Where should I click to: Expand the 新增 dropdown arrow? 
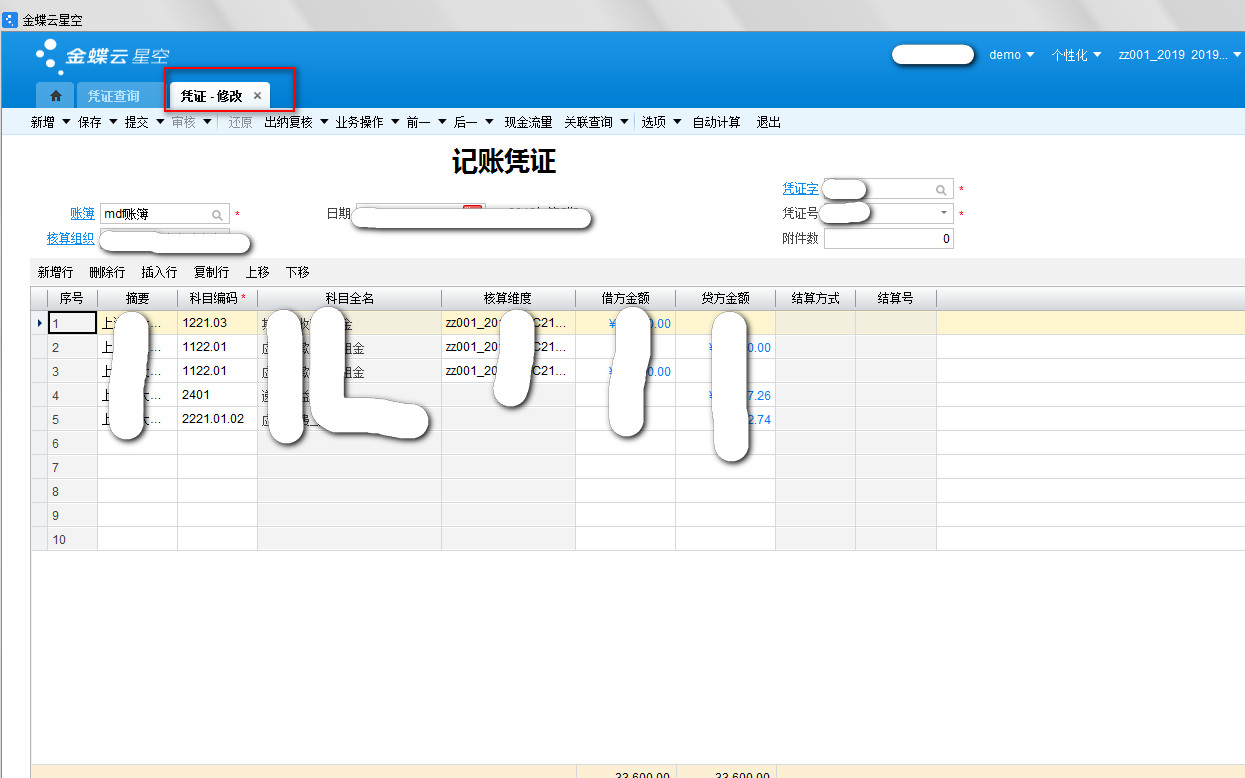pyautogui.click(x=66, y=122)
